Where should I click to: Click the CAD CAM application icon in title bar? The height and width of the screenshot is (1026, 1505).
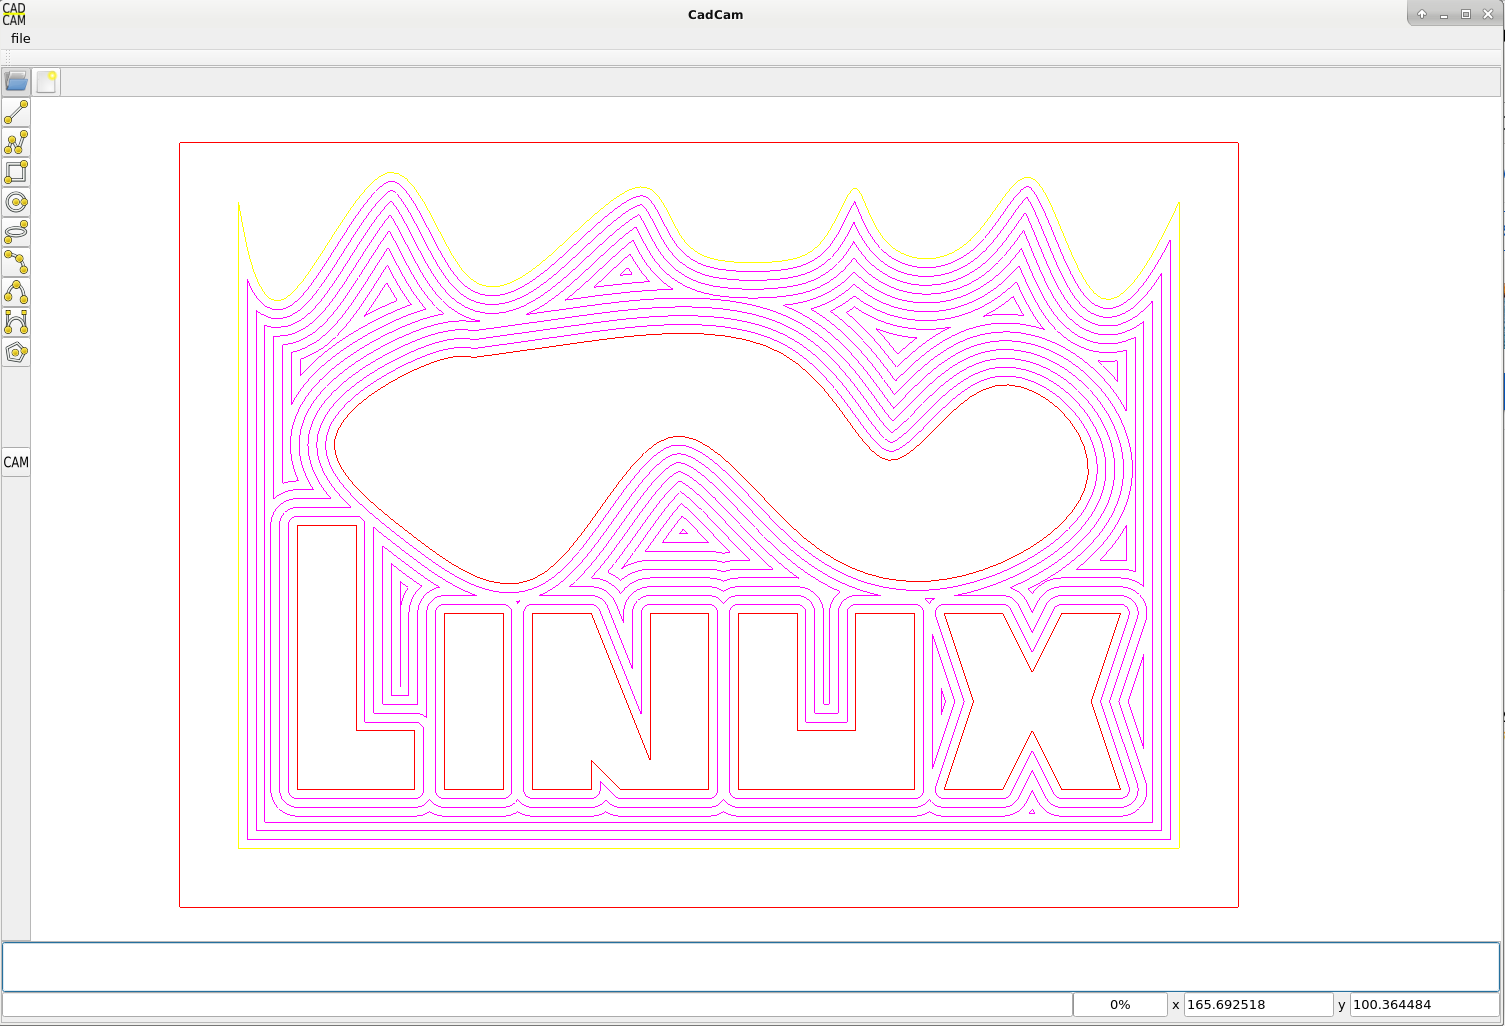click(14, 14)
